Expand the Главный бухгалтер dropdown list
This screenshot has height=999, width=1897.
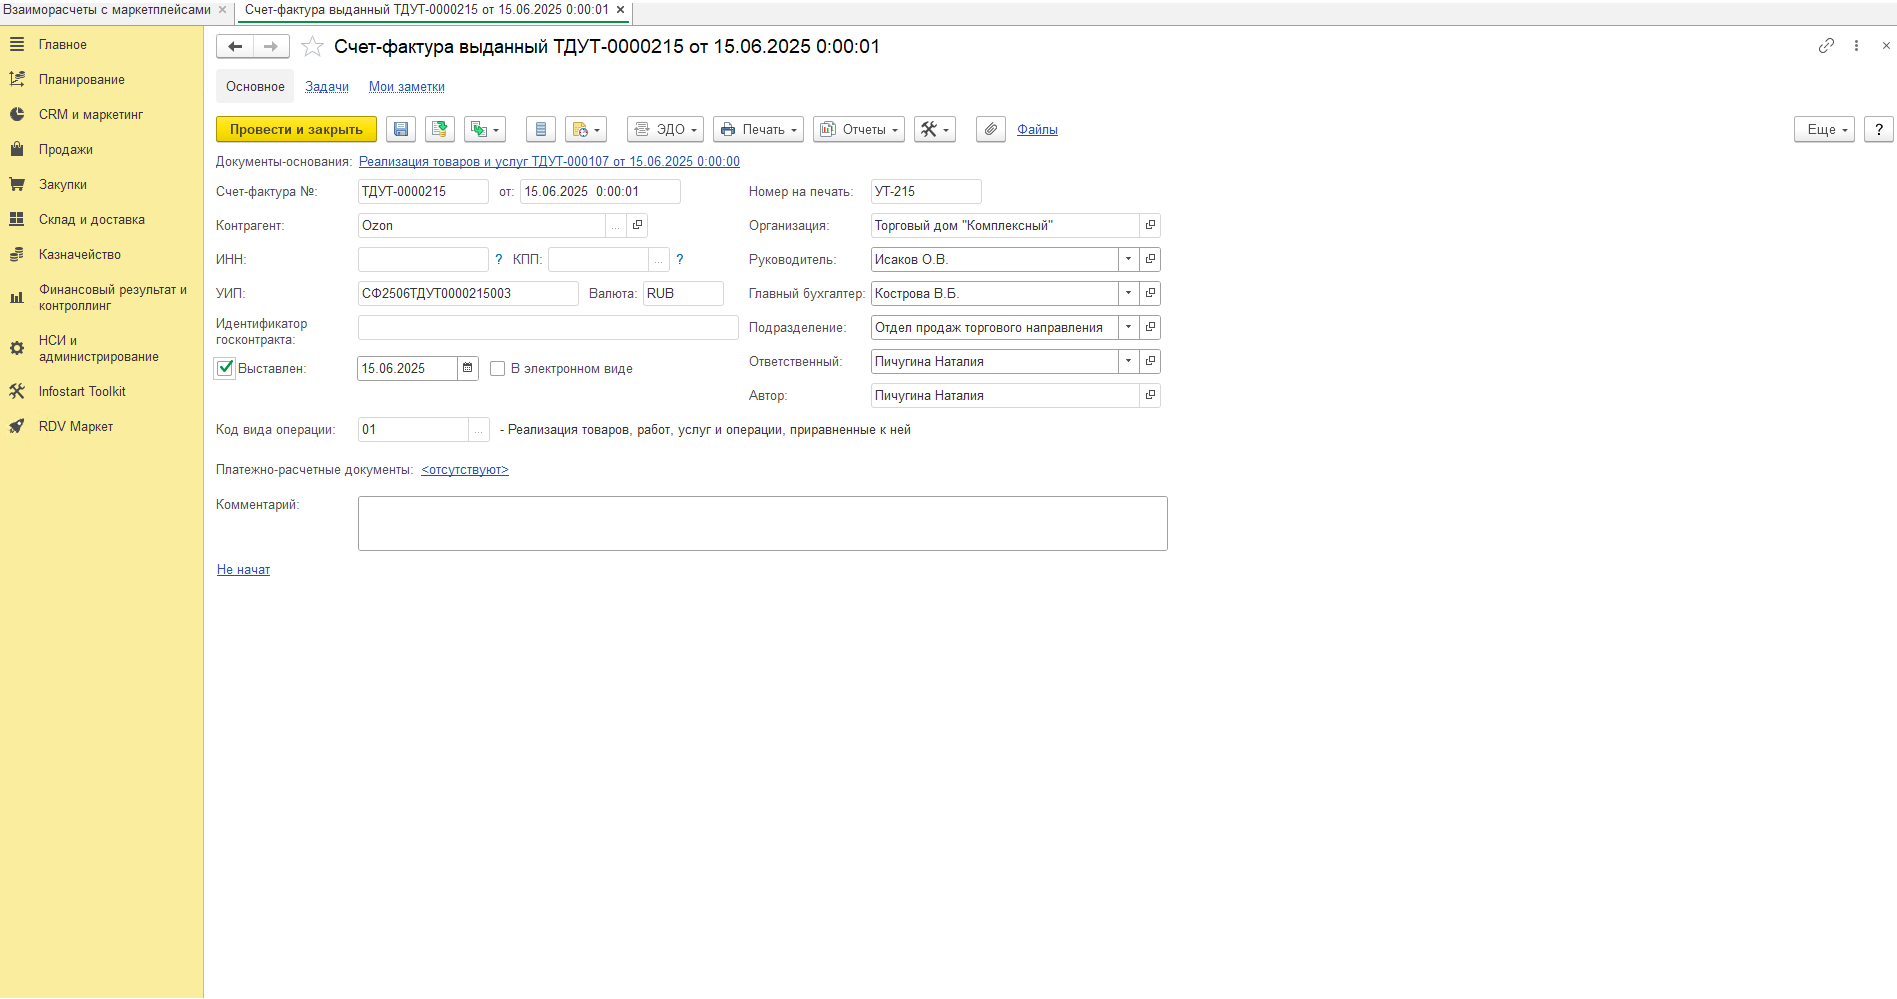(1128, 293)
